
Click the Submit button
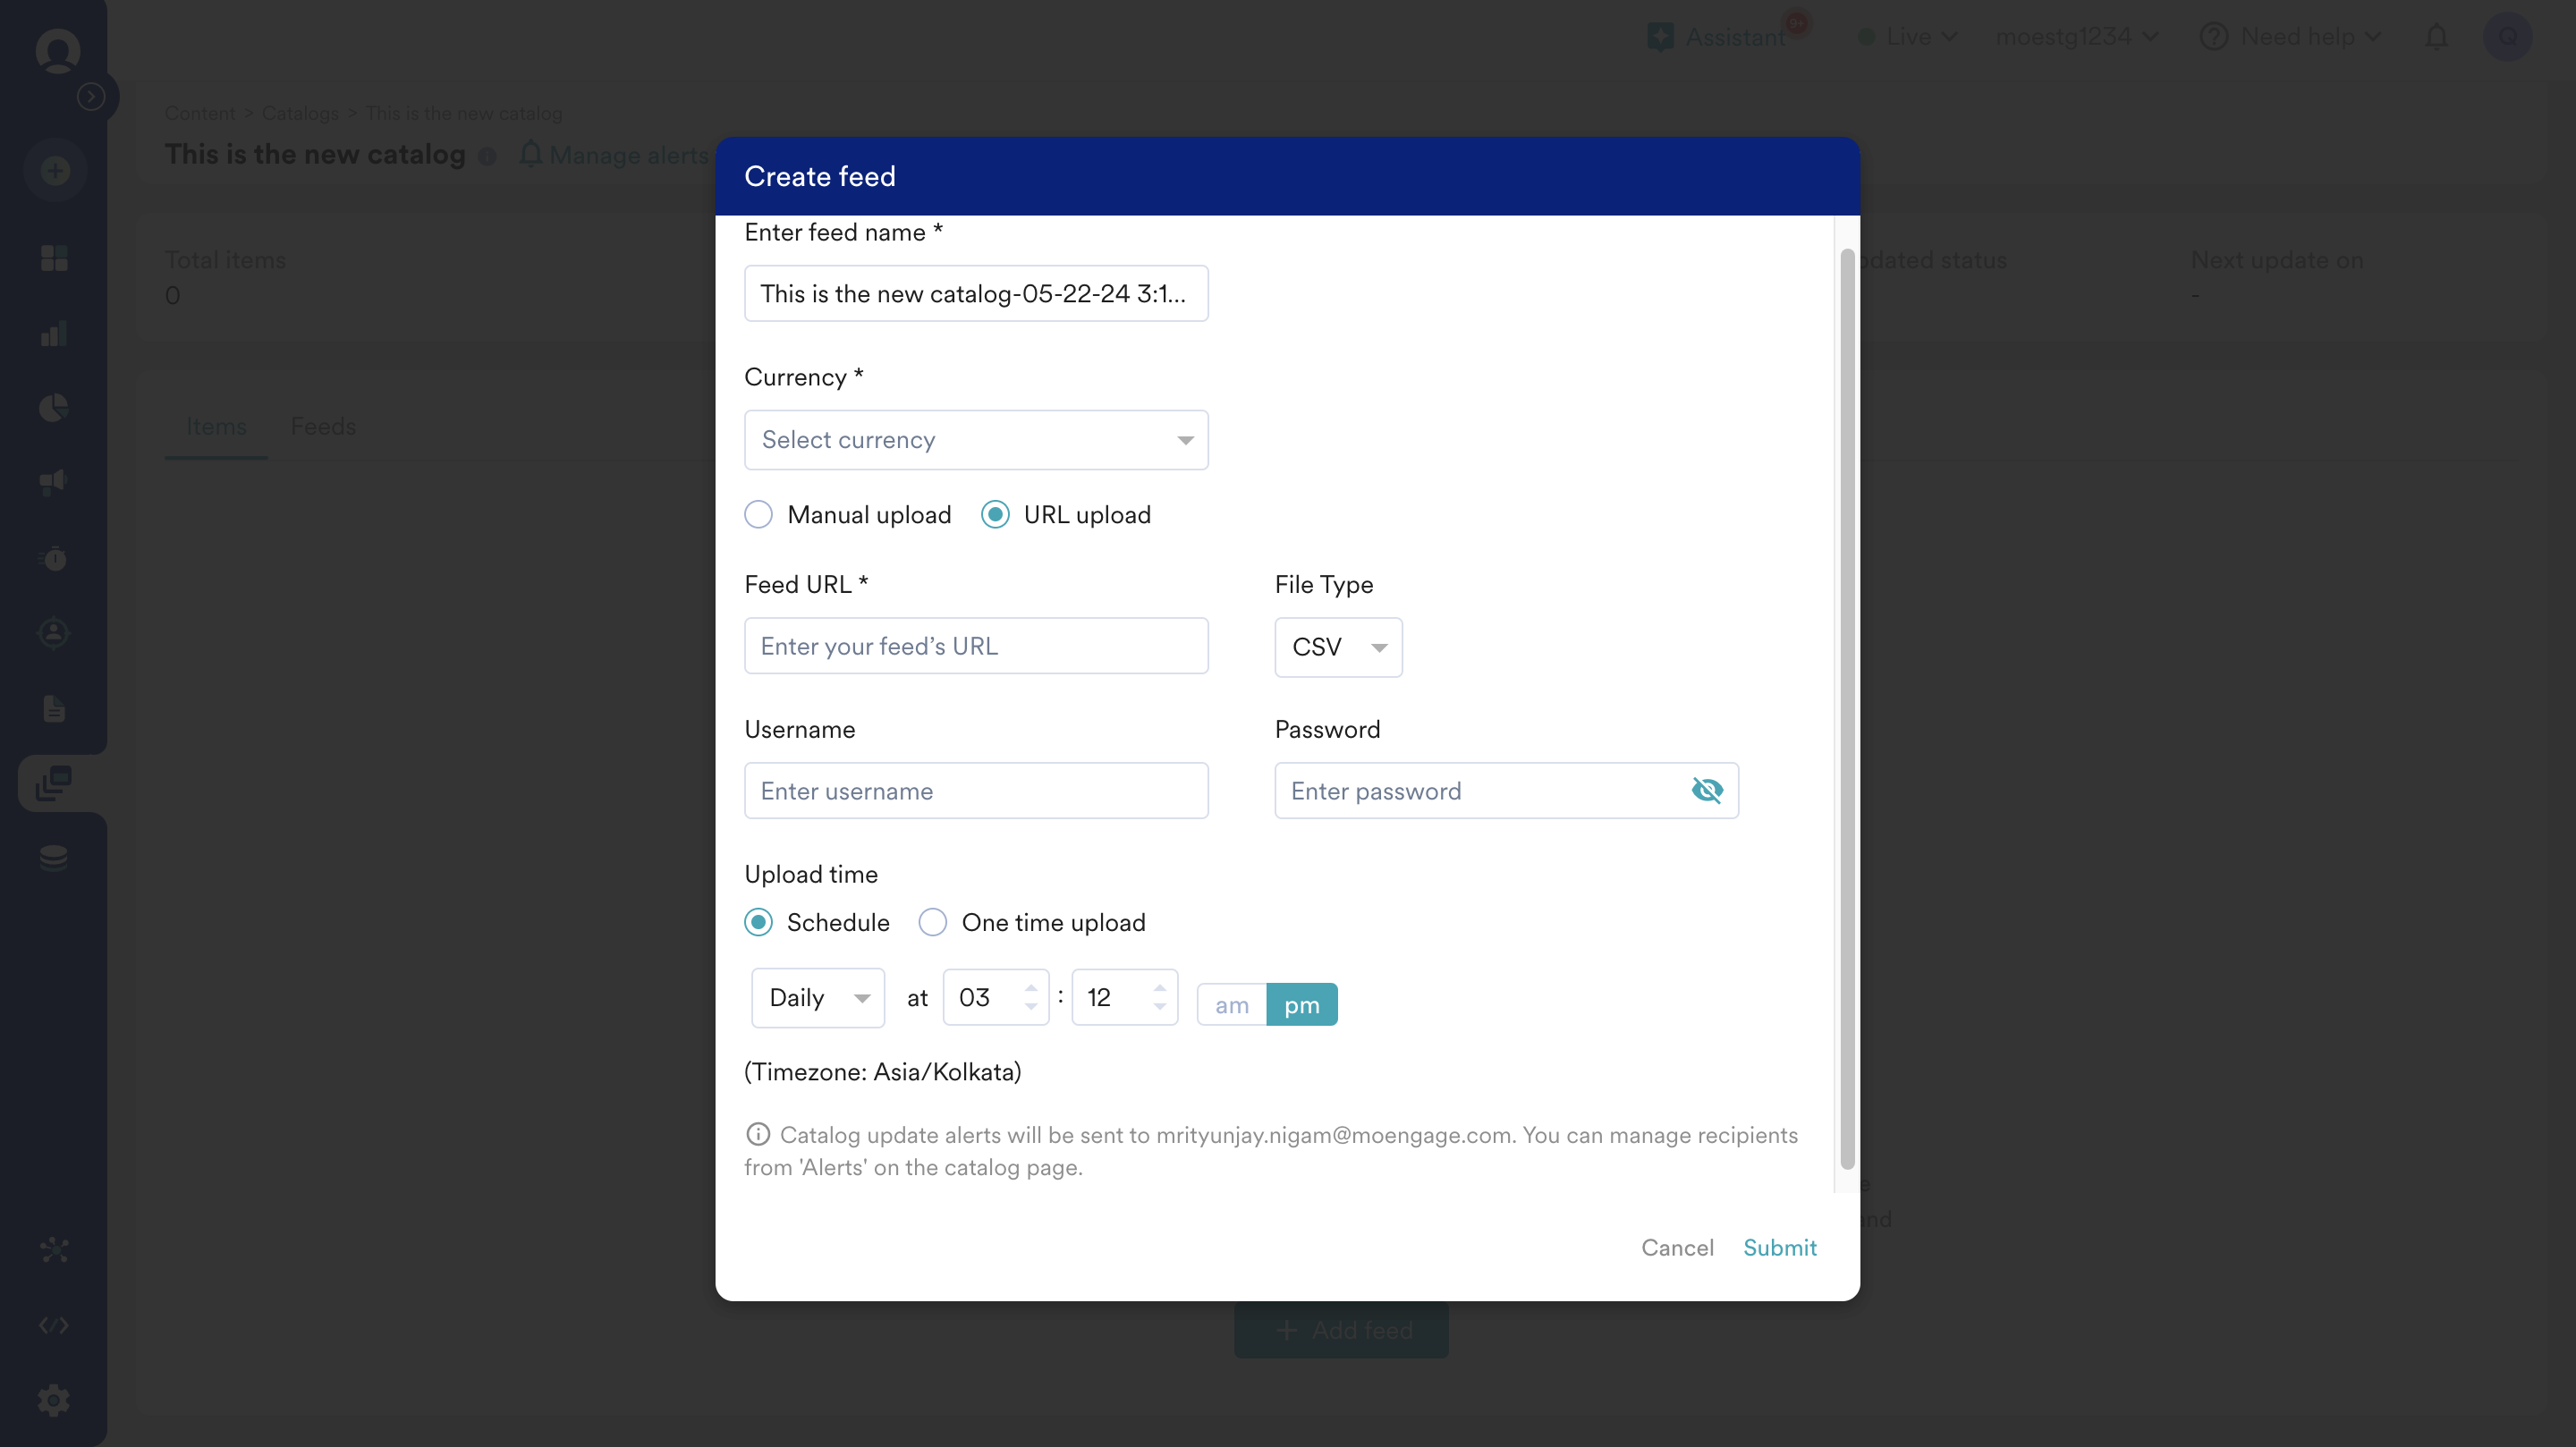click(x=1779, y=1248)
